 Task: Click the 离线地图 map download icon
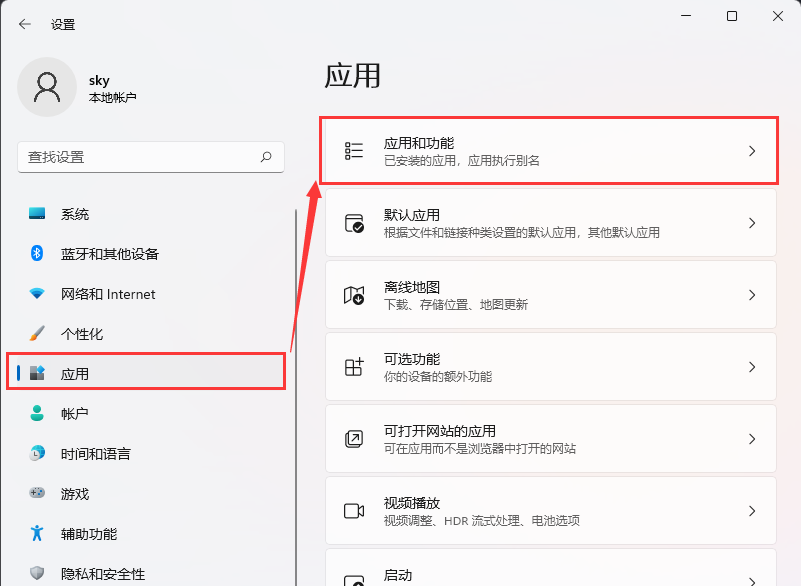click(x=352, y=294)
